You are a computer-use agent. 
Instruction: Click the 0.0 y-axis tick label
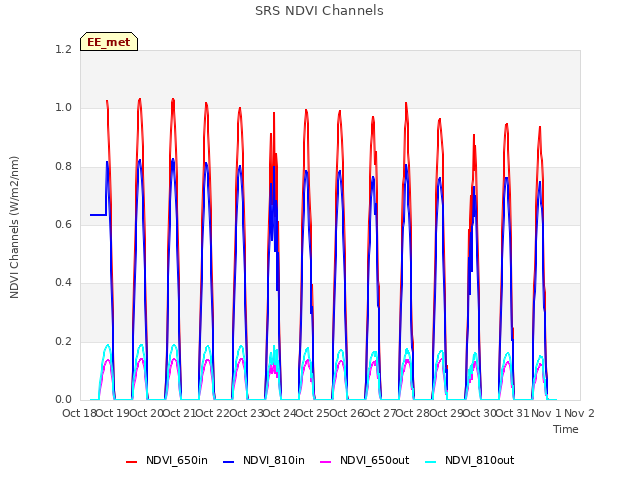[x=63, y=399]
